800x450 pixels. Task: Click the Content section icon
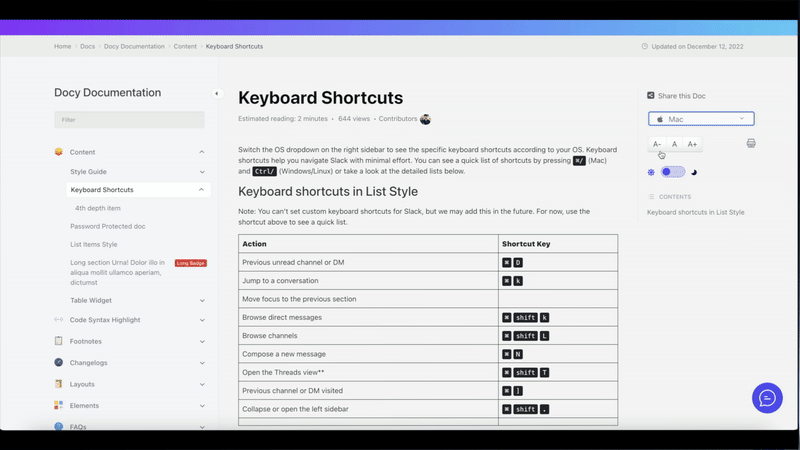[59, 152]
